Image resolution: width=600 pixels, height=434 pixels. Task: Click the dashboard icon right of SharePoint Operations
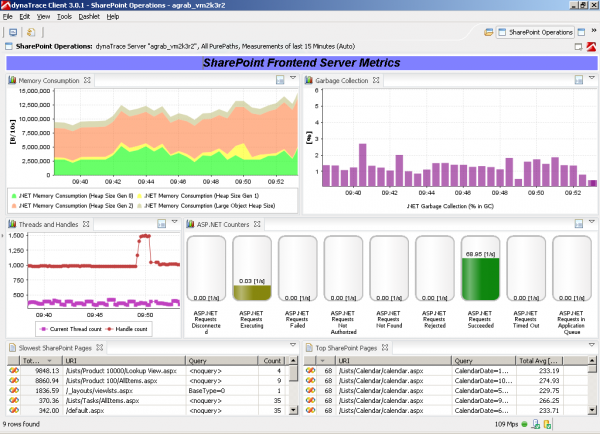581,33
